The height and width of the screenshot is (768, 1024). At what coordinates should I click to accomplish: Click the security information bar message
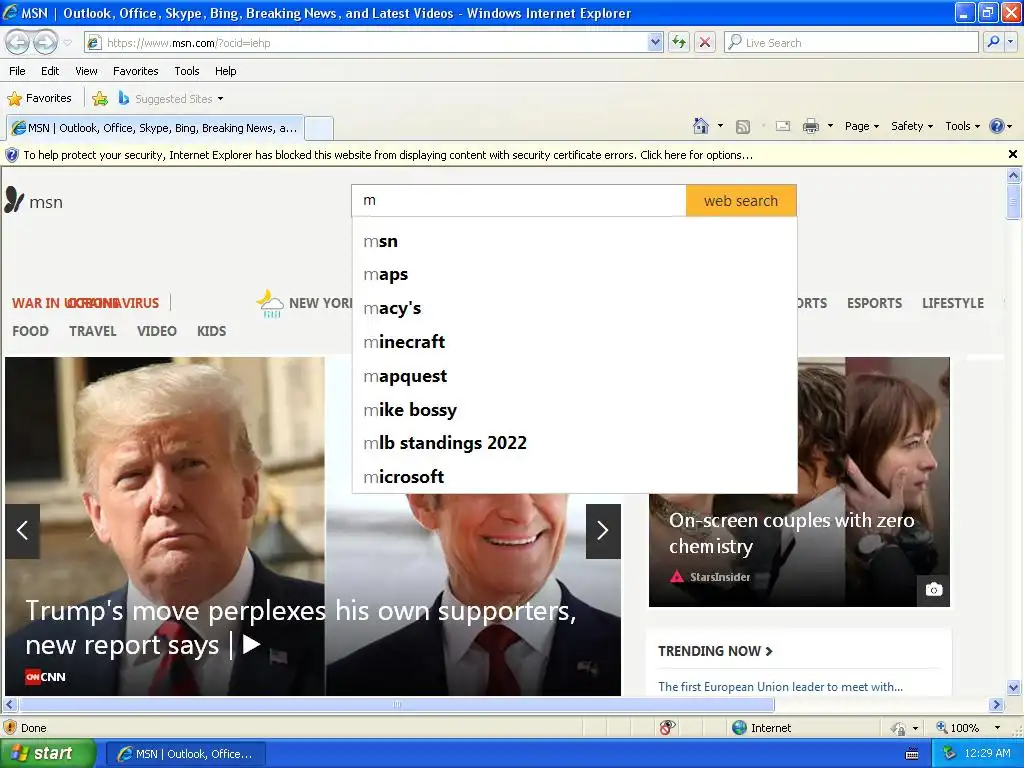[388, 155]
